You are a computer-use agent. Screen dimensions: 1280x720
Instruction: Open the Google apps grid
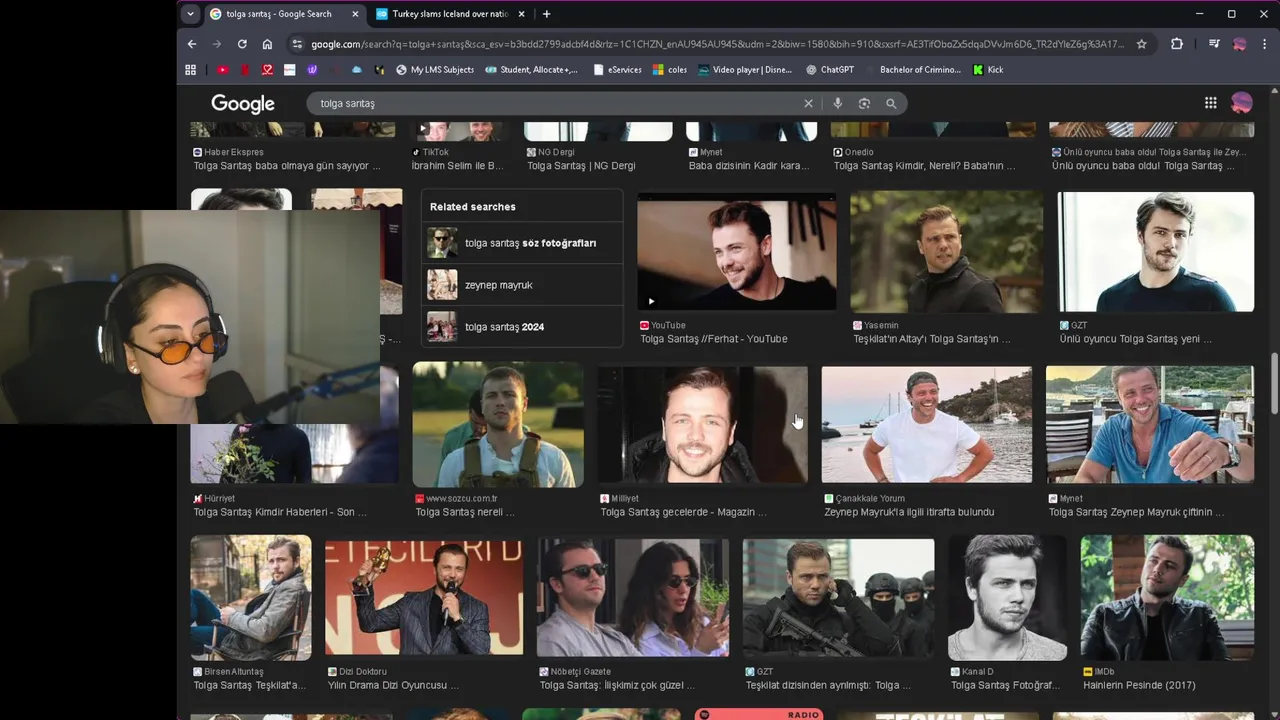1211,103
